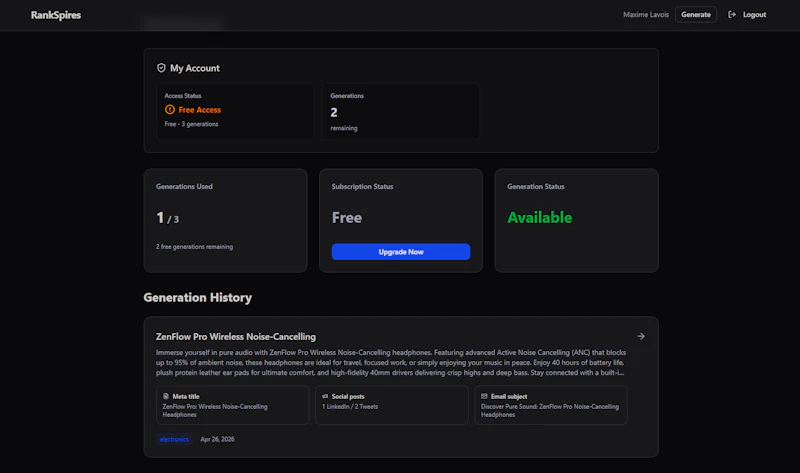Viewport: 800px width, 473px height.
Task: Click '2 free generations remaining' text
Action: coord(194,246)
